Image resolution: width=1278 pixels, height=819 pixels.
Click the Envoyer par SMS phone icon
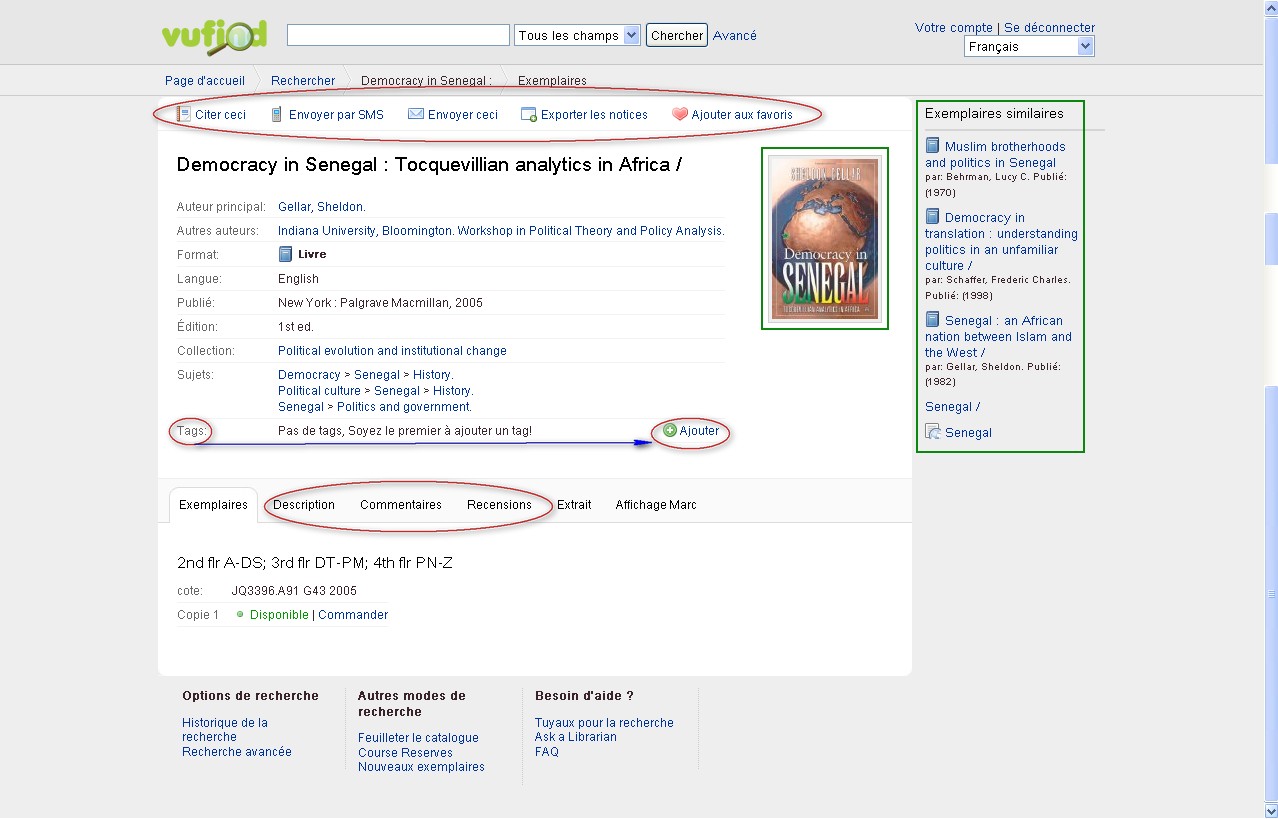pyautogui.click(x=277, y=114)
